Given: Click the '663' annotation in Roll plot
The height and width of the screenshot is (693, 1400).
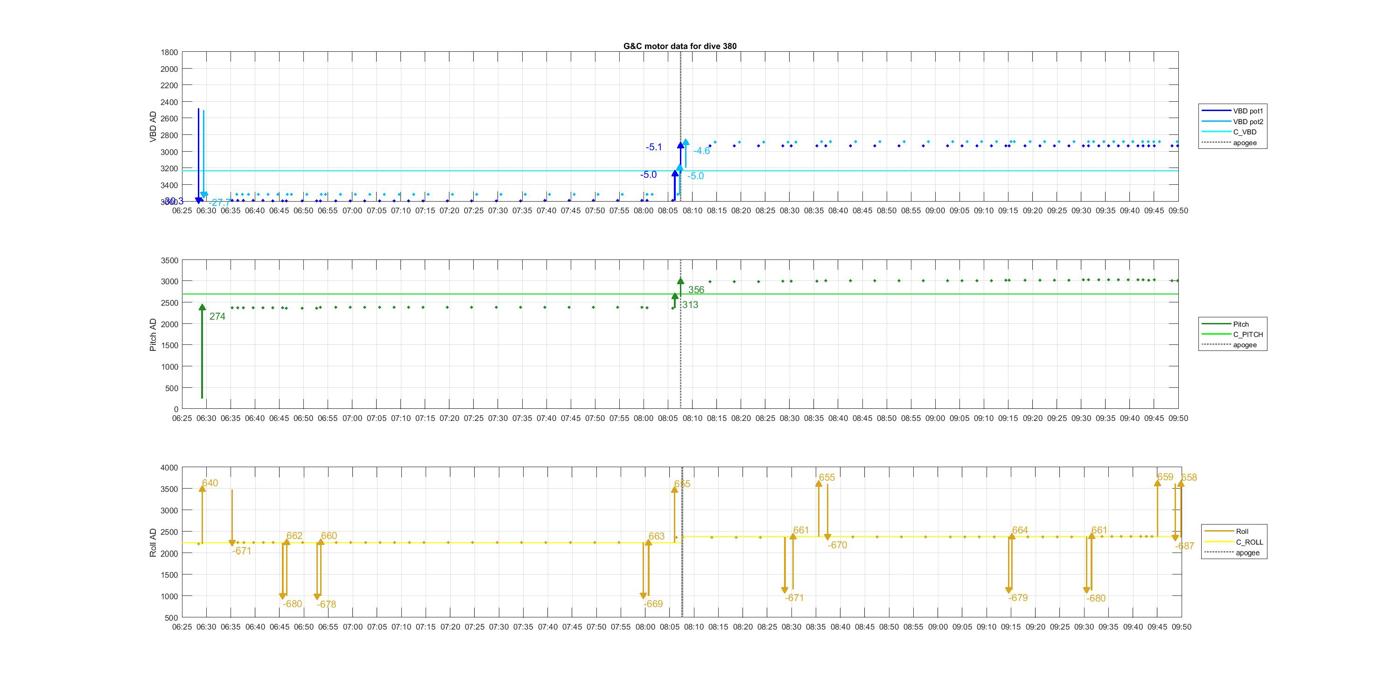Looking at the screenshot, I should [656, 537].
